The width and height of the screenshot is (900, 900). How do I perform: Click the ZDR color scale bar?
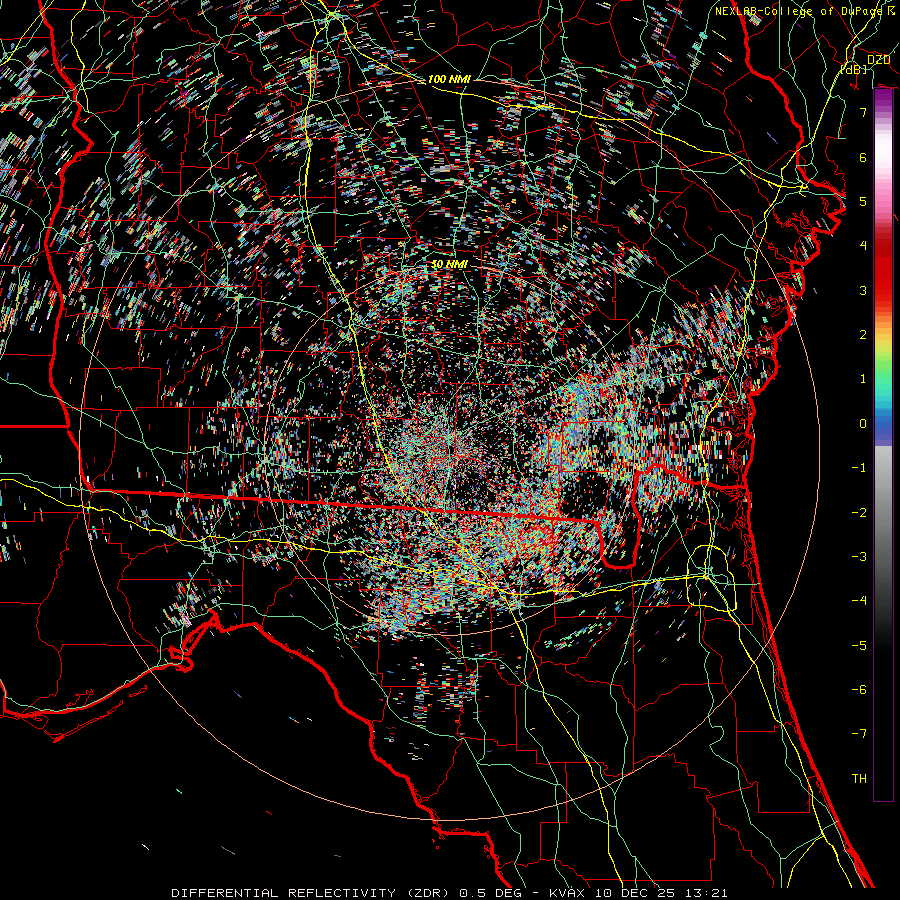pos(883,445)
